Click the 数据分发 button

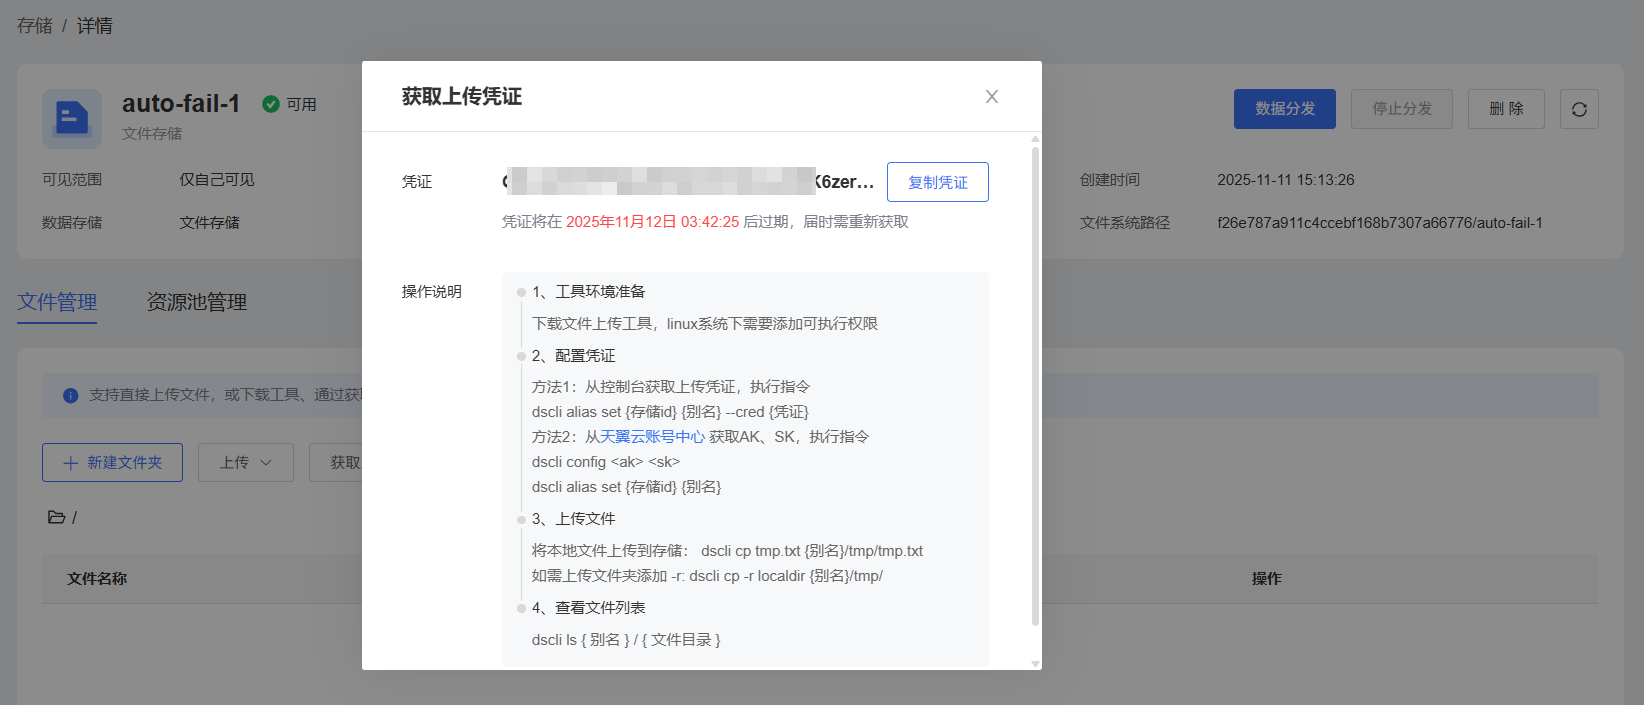(x=1284, y=109)
